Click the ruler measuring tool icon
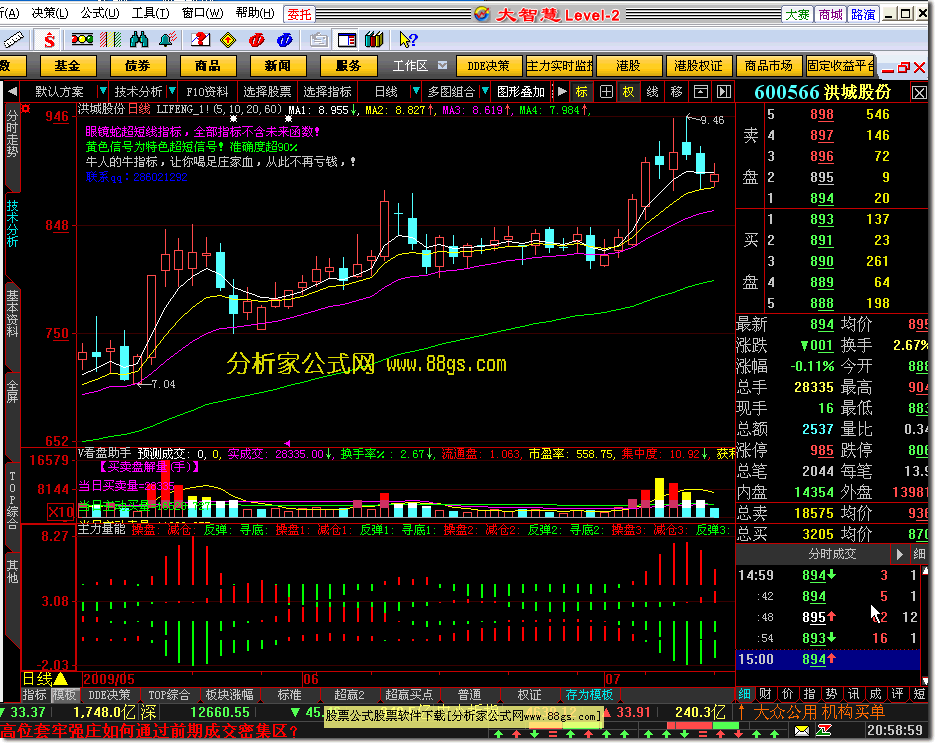This screenshot has height=745, width=938. click(x=13, y=40)
